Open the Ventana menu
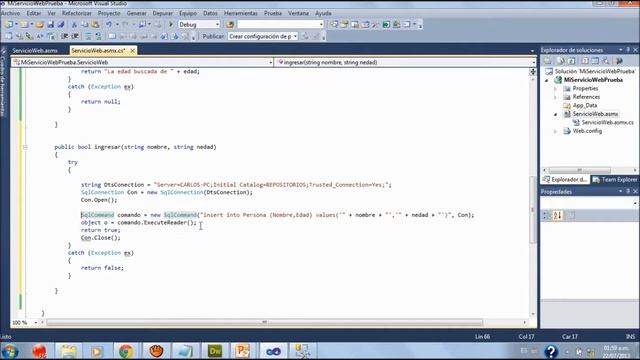This screenshot has width=640, height=360. (298, 13)
